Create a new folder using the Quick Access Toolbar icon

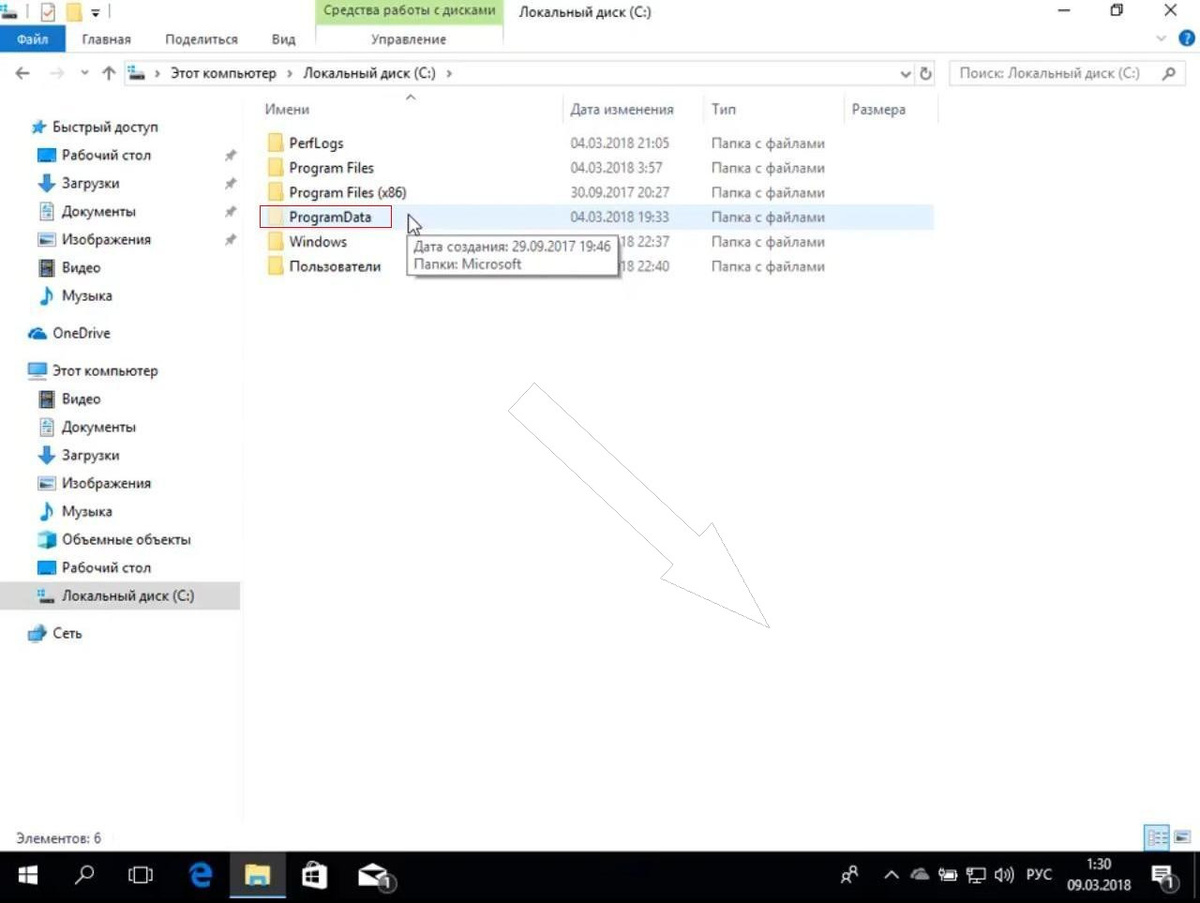coord(73,12)
